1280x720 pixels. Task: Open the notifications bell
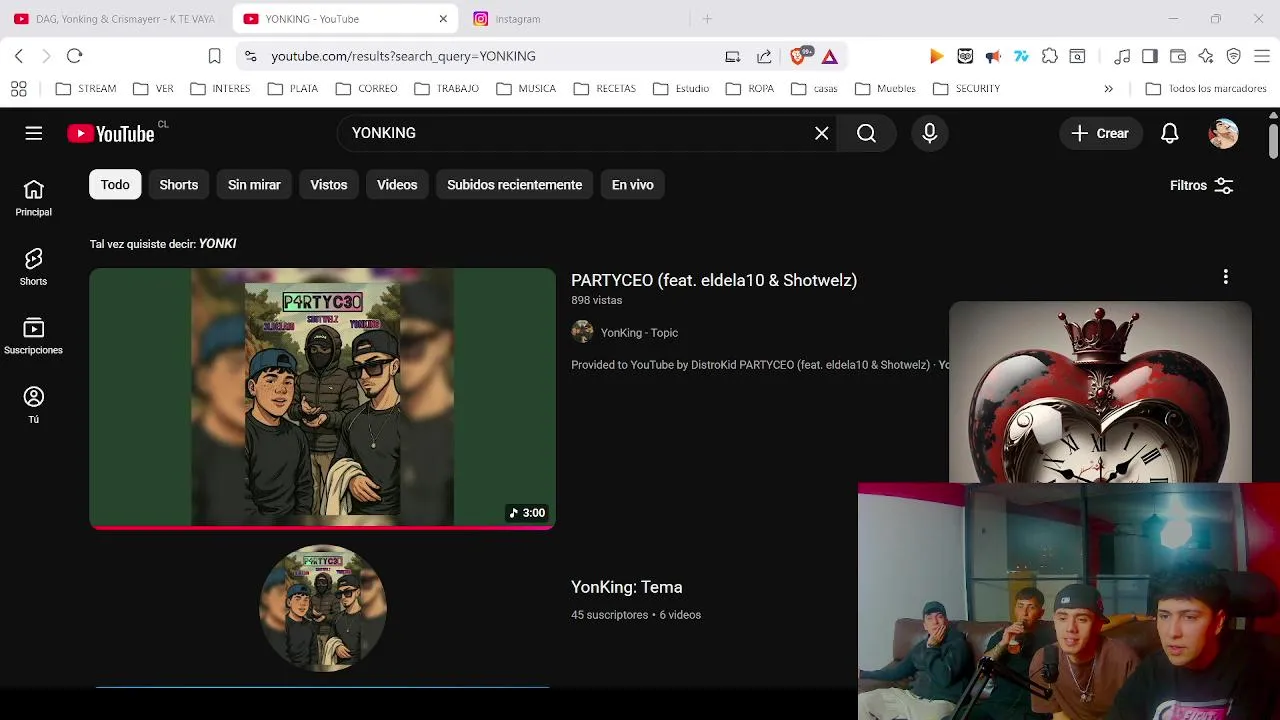tap(1170, 133)
